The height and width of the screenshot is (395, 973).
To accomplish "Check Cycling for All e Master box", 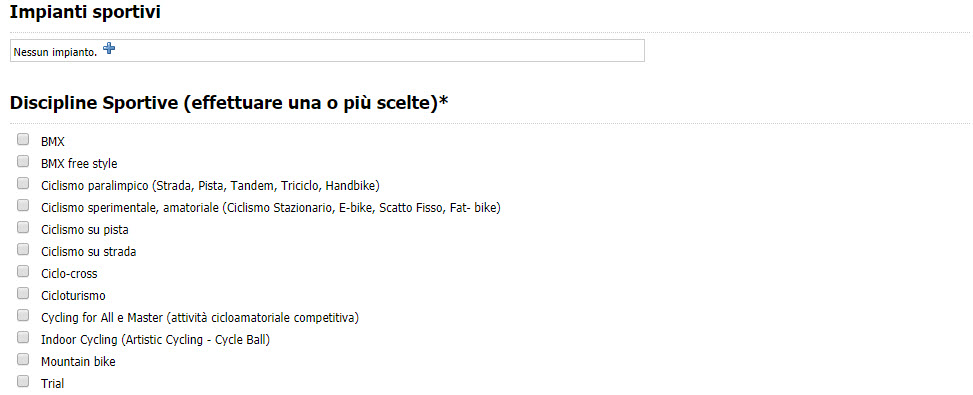I will (23, 315).
